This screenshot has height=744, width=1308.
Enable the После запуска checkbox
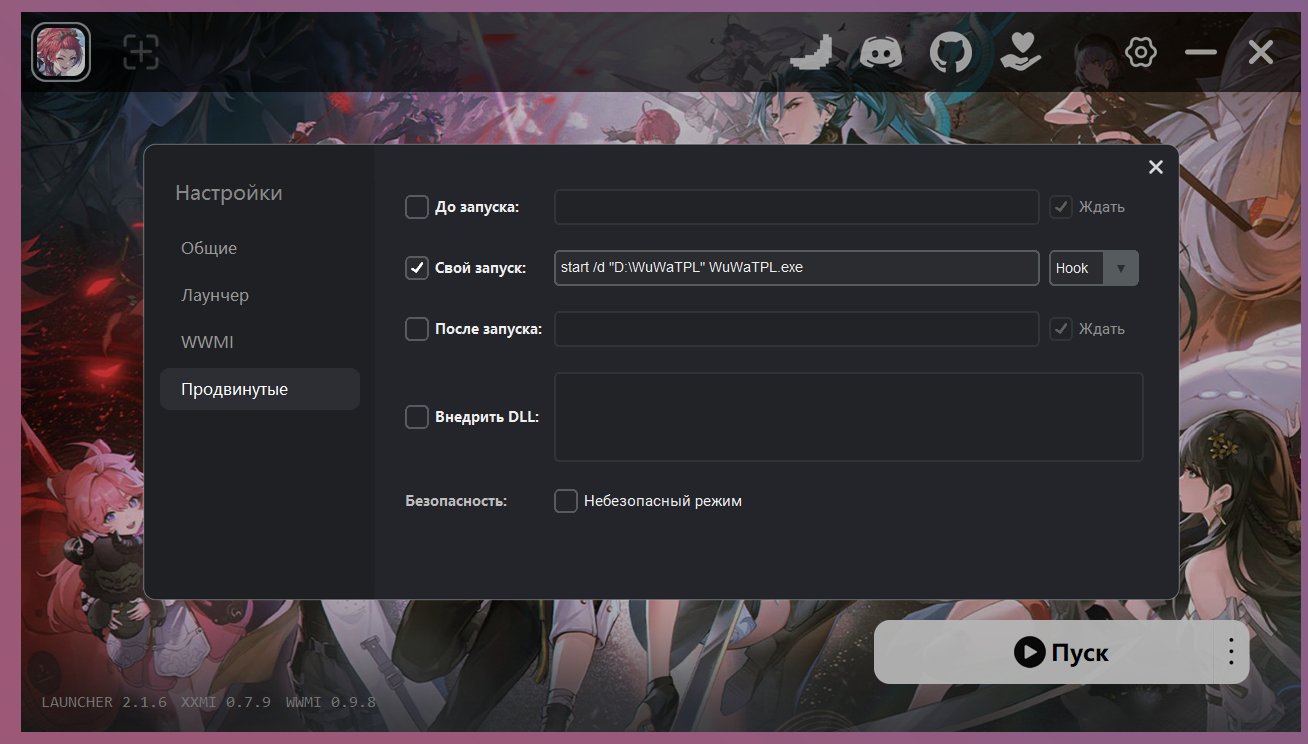pyautogui.click(x=417, y=329)
